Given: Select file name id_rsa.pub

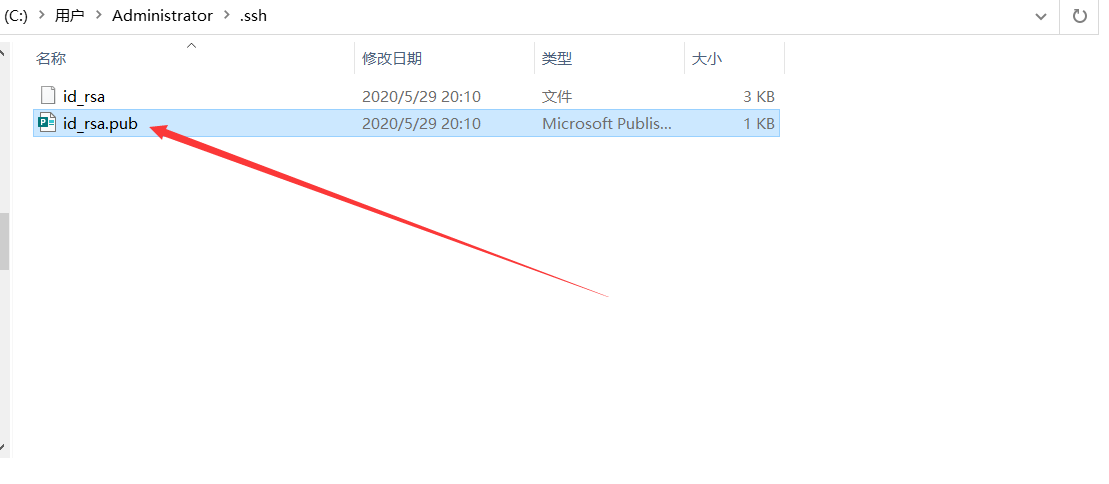Looking at the screenshot, I should (x=100, y=124).
